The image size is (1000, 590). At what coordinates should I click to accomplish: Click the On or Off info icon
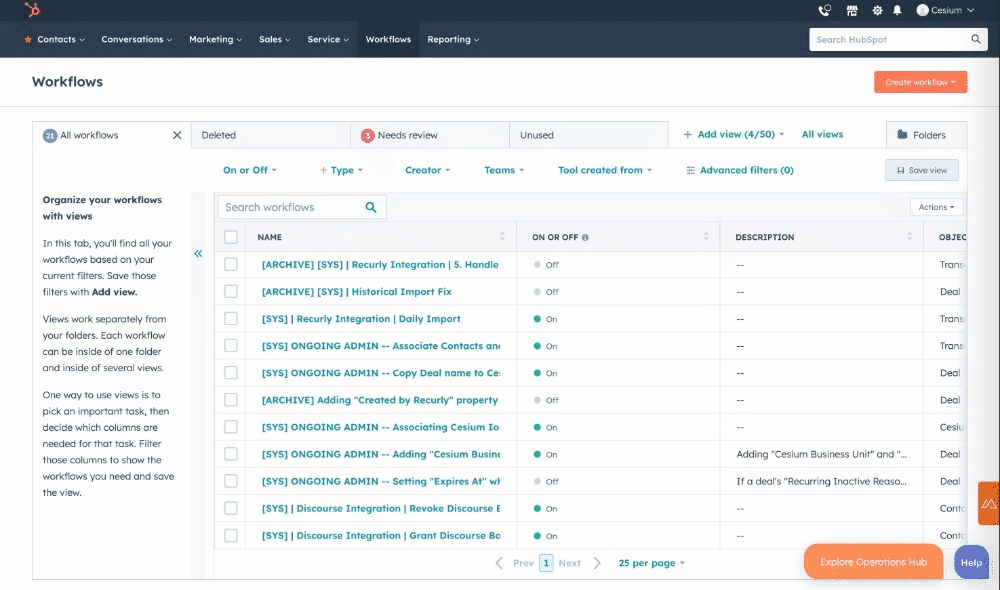coord(585,237)
